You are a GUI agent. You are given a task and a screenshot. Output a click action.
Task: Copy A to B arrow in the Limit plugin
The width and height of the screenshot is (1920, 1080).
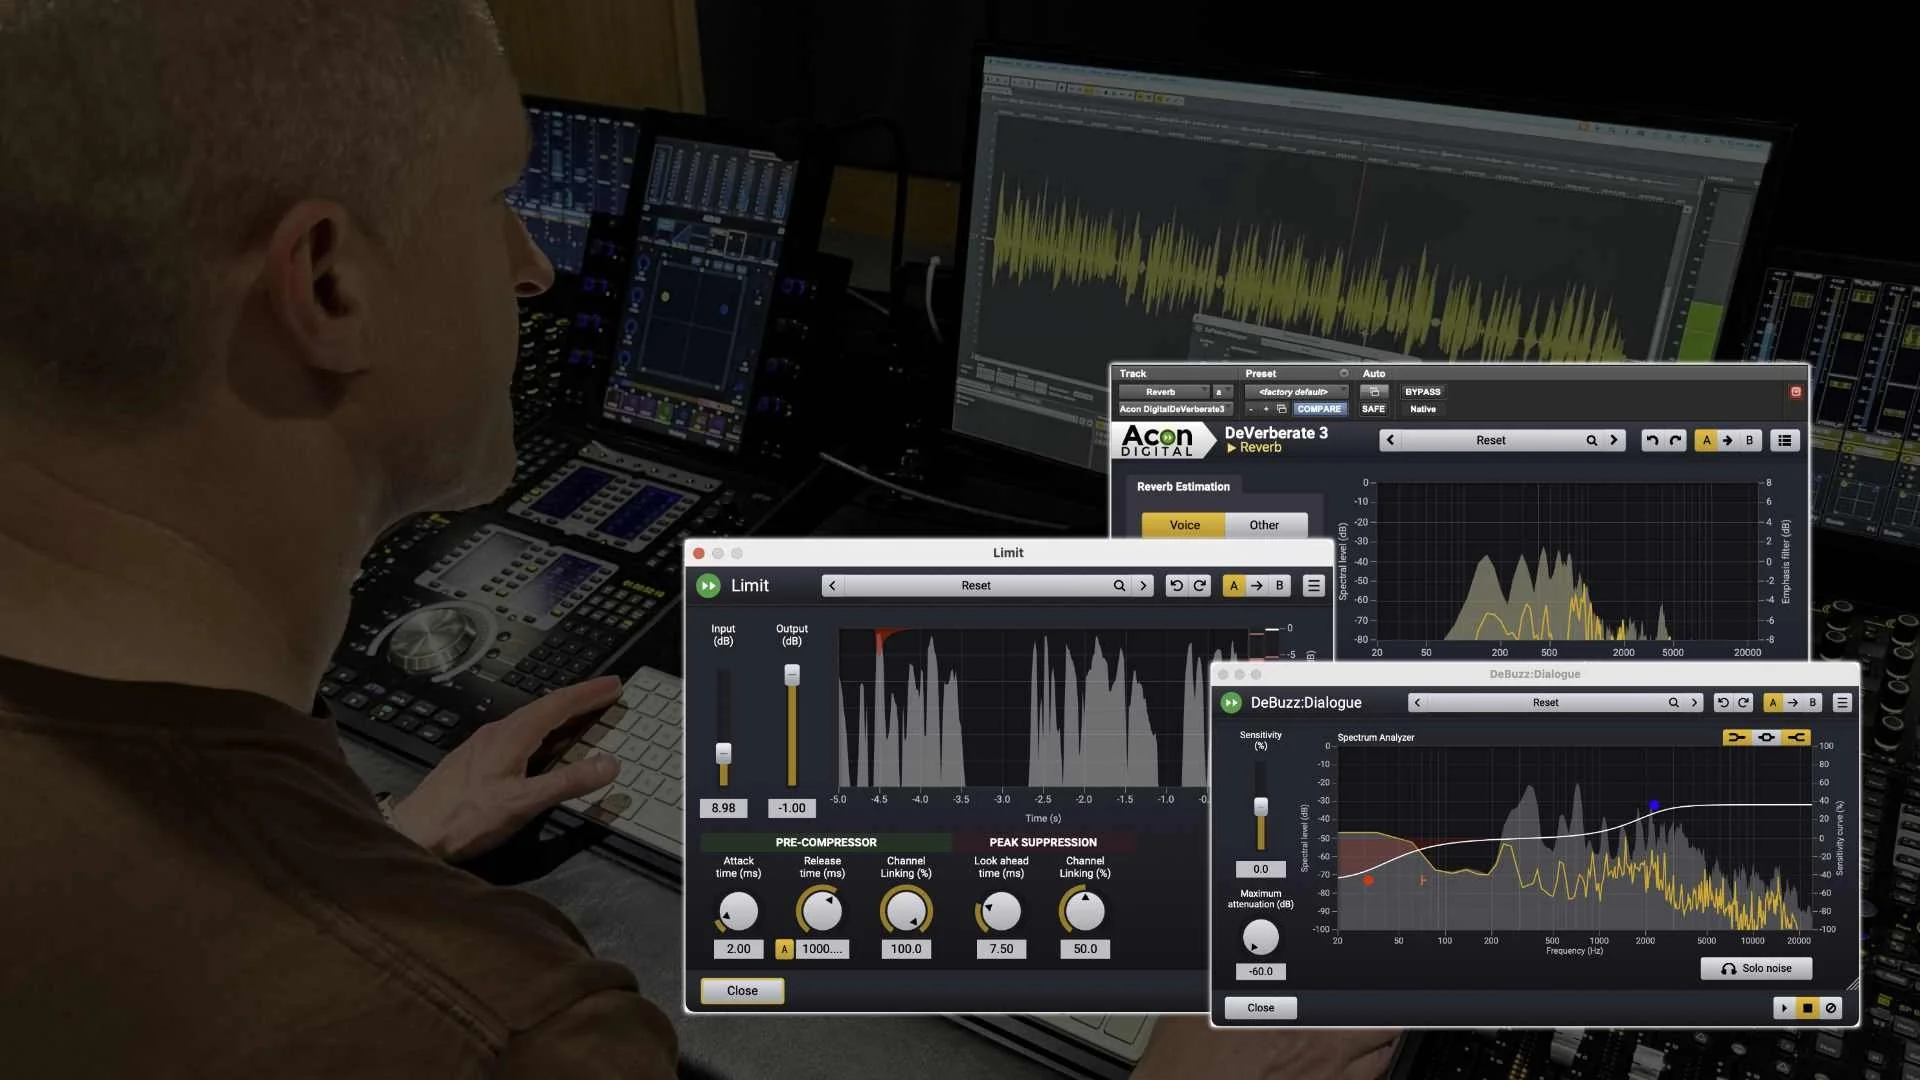[1256, 586]
